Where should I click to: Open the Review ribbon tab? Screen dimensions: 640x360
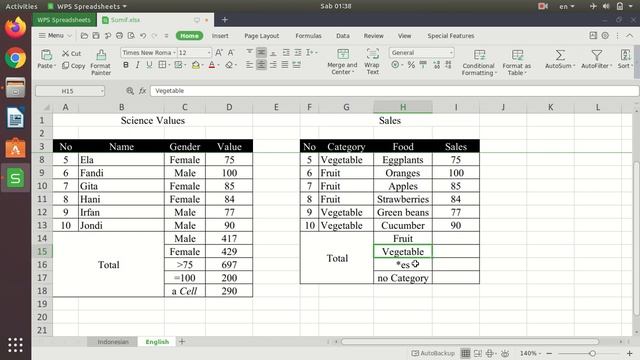pos(373,36)
